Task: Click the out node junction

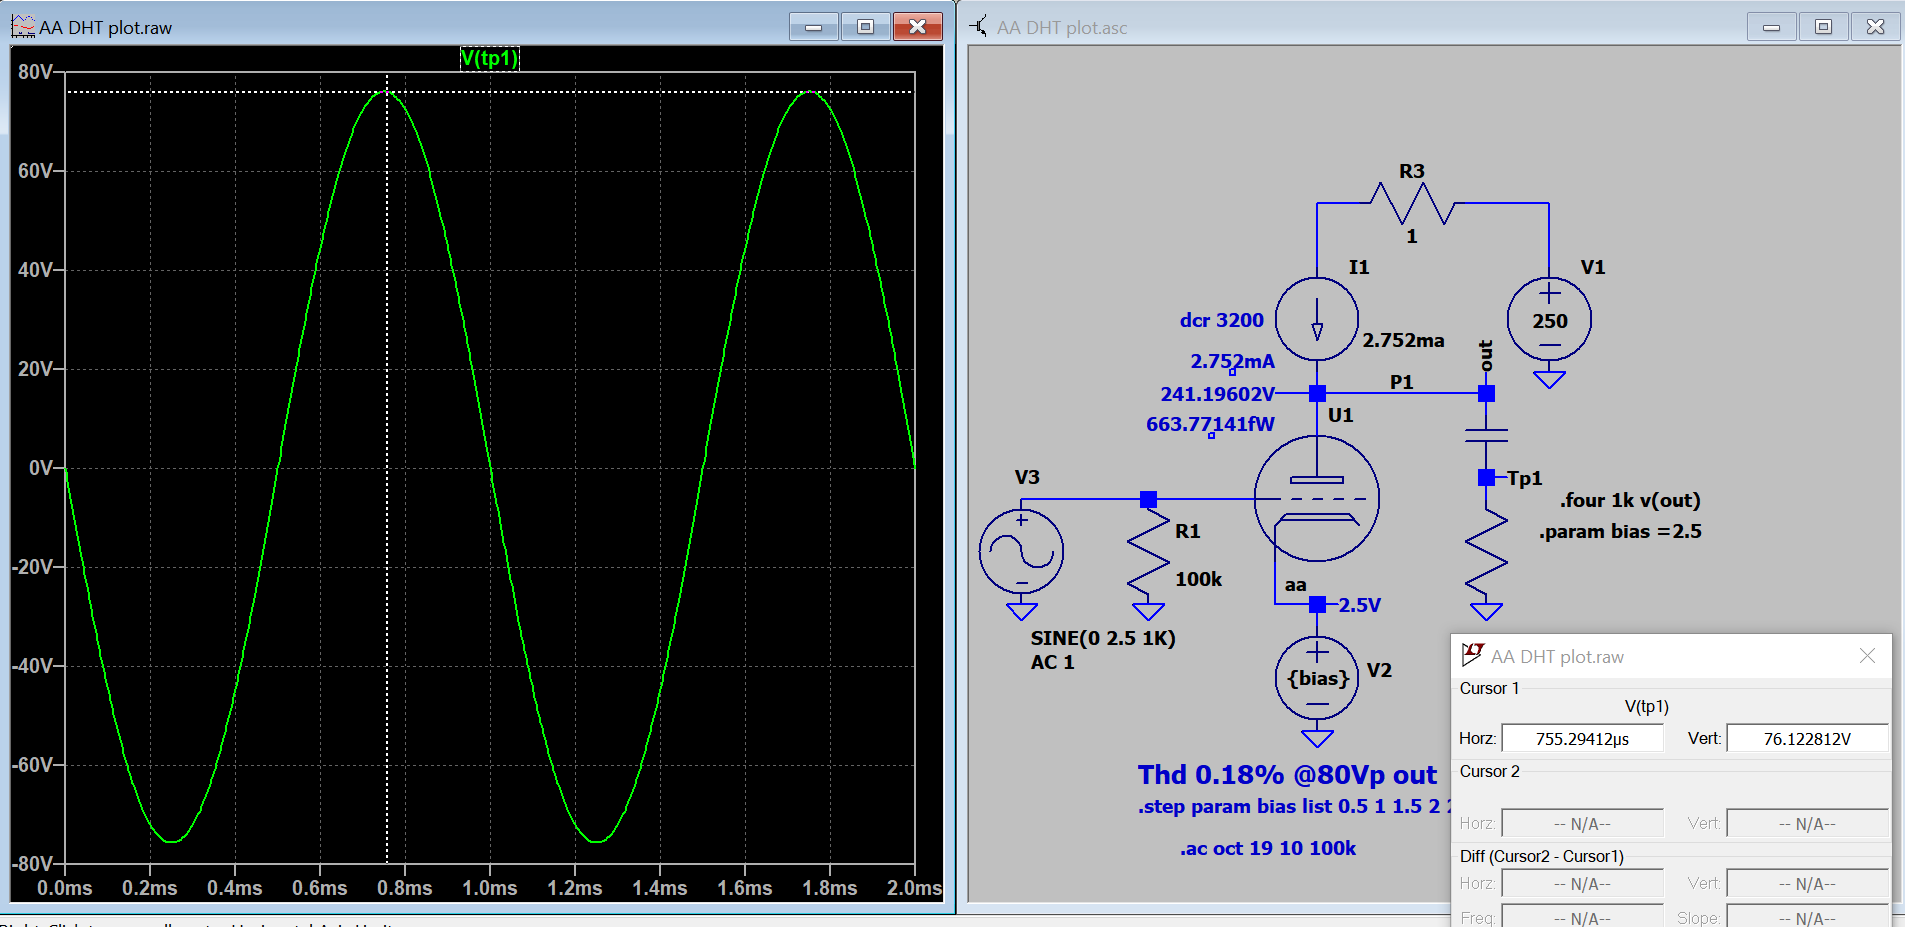Action: 1486,393
